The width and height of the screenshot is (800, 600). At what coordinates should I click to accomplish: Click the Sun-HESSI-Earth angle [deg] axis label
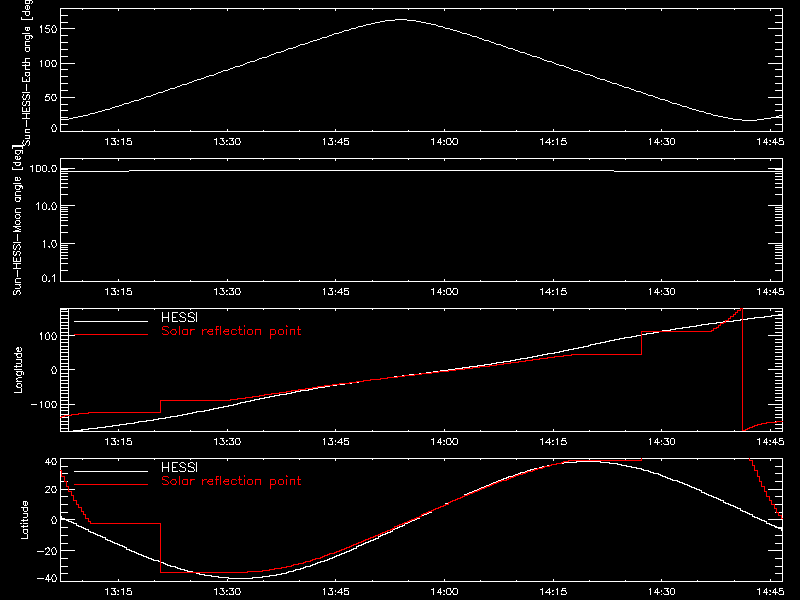(26, 72)
